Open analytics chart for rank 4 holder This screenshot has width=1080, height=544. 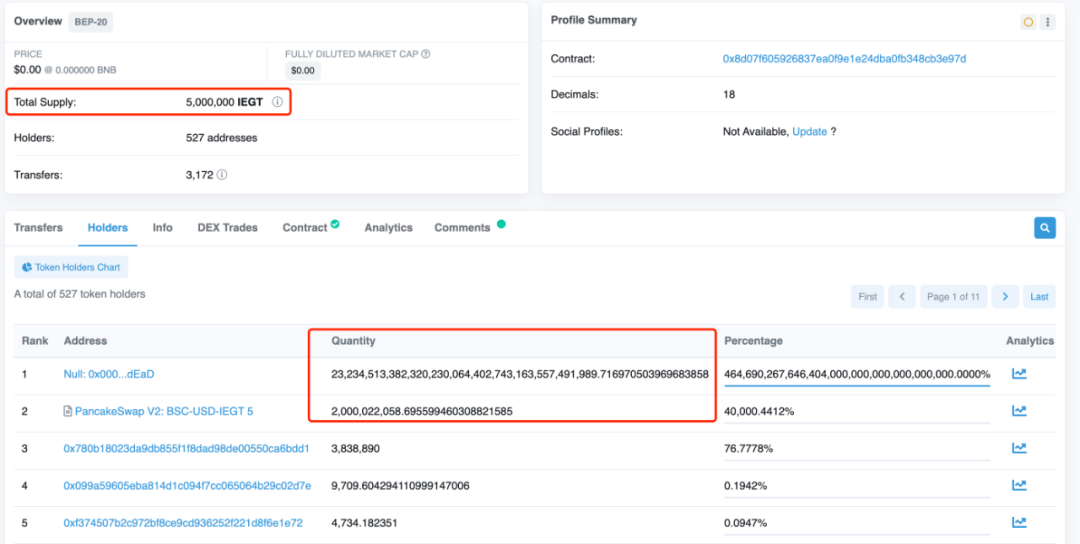point(1019,485)
